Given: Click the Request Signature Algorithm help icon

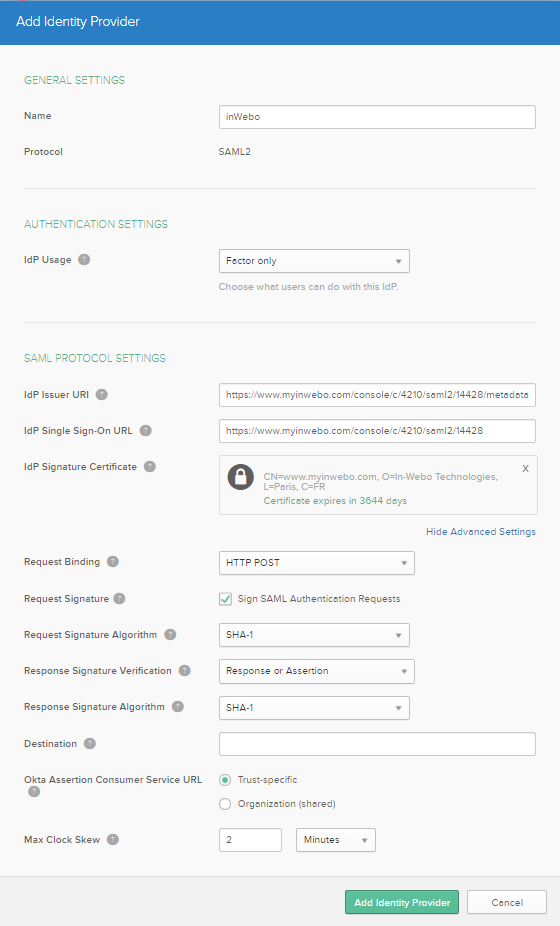Looking at the screenshot, I should tap(170, 635).
